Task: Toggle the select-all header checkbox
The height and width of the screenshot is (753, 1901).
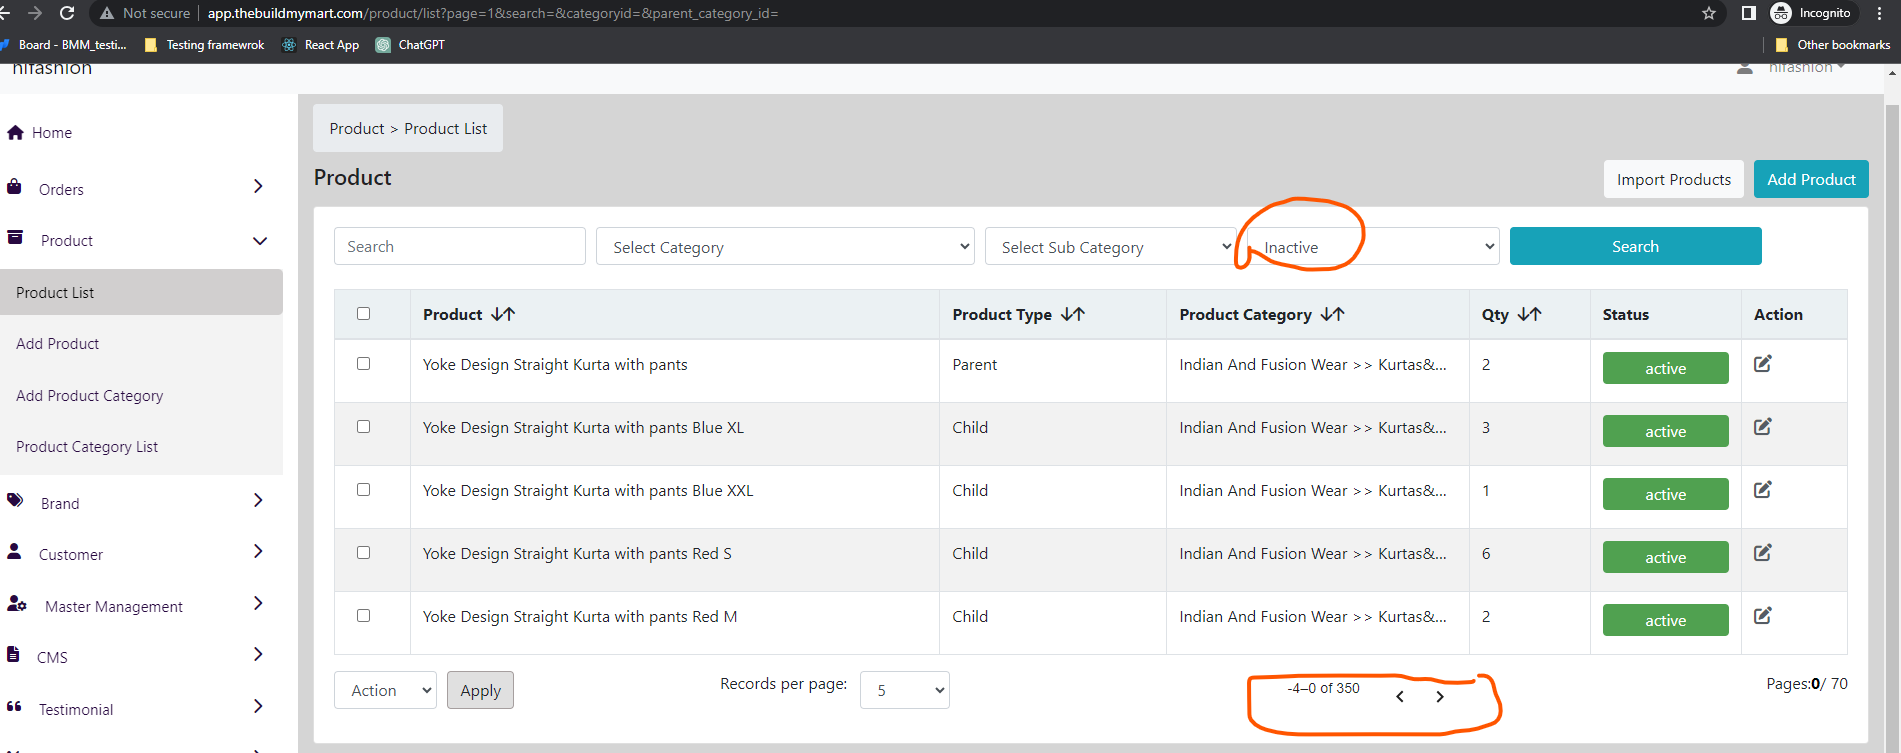Action: (363, 313)
